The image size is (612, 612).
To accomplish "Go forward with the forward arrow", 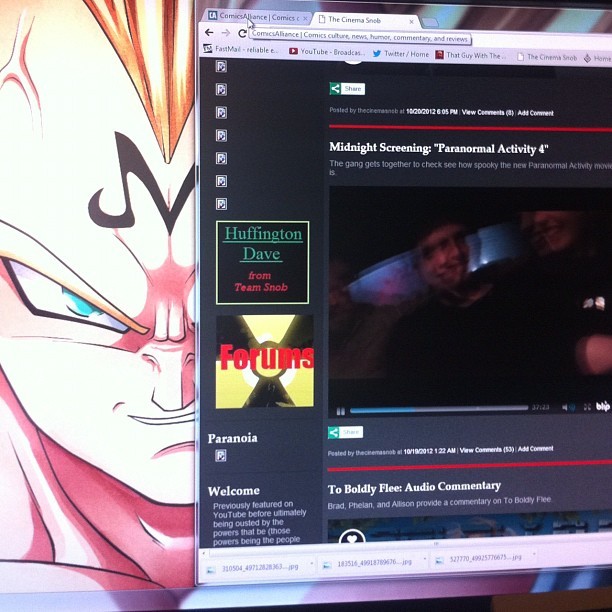I will [226, 33].
